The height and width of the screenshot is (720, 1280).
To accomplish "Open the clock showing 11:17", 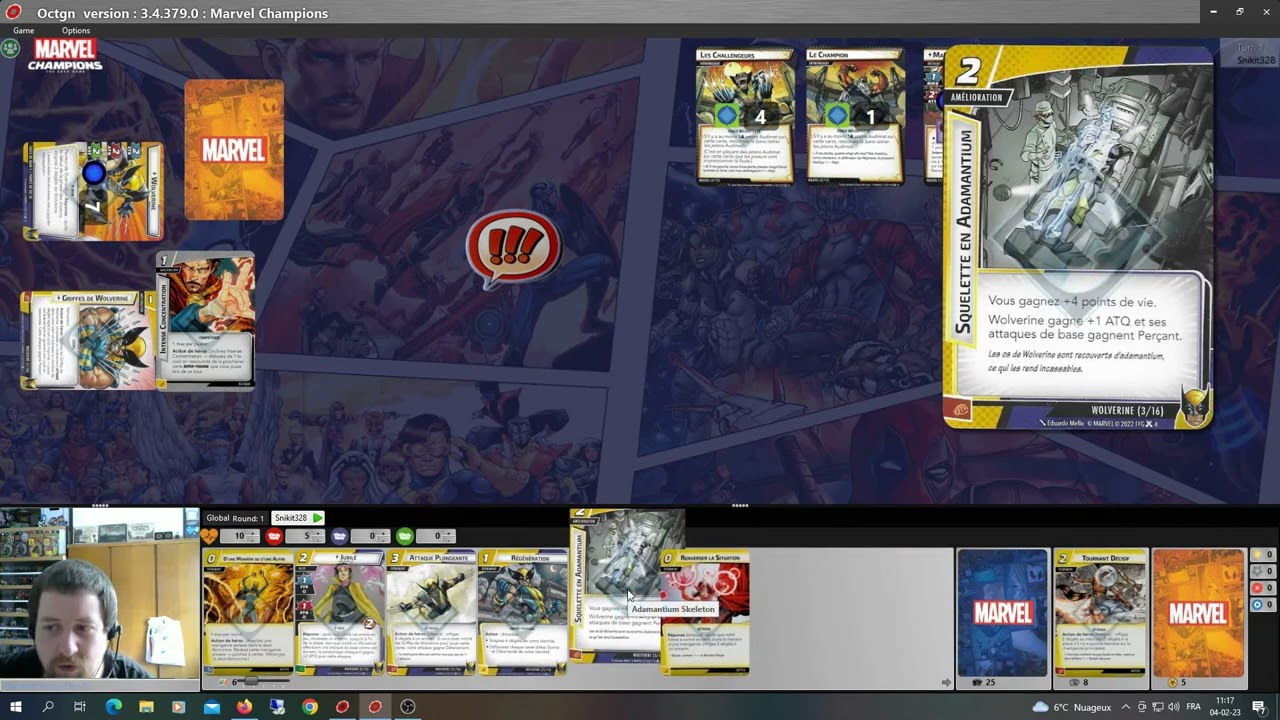I will tap(1225, 706).
